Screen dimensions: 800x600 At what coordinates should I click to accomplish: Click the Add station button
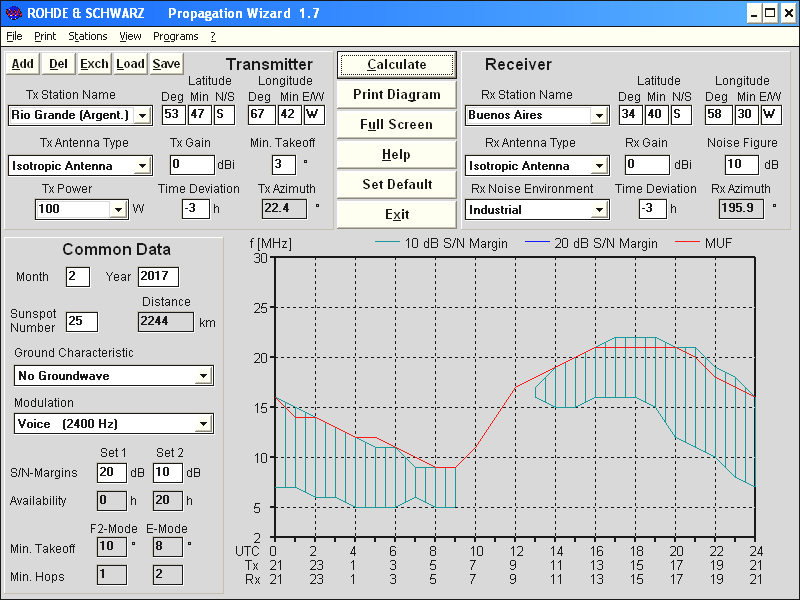point(23,64)
